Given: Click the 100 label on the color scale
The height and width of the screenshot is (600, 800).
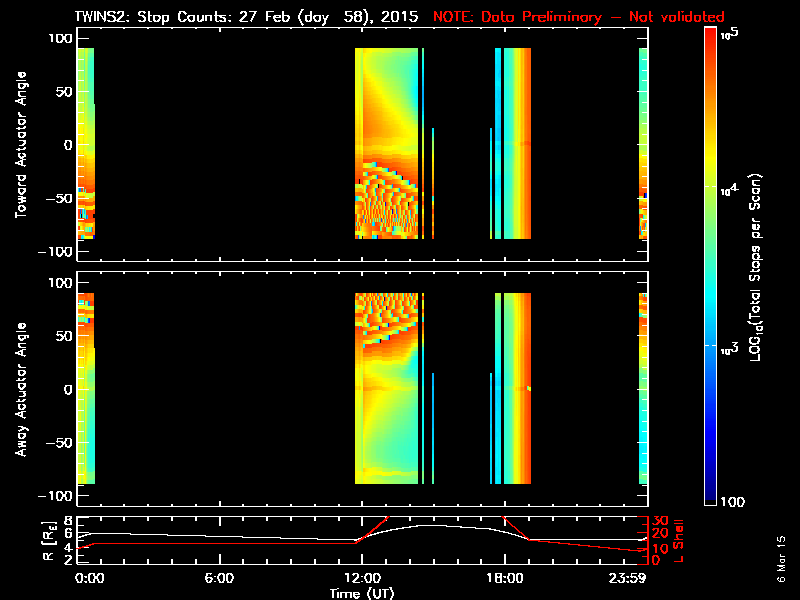Looking at the screenshot, I should click(732, 501).
